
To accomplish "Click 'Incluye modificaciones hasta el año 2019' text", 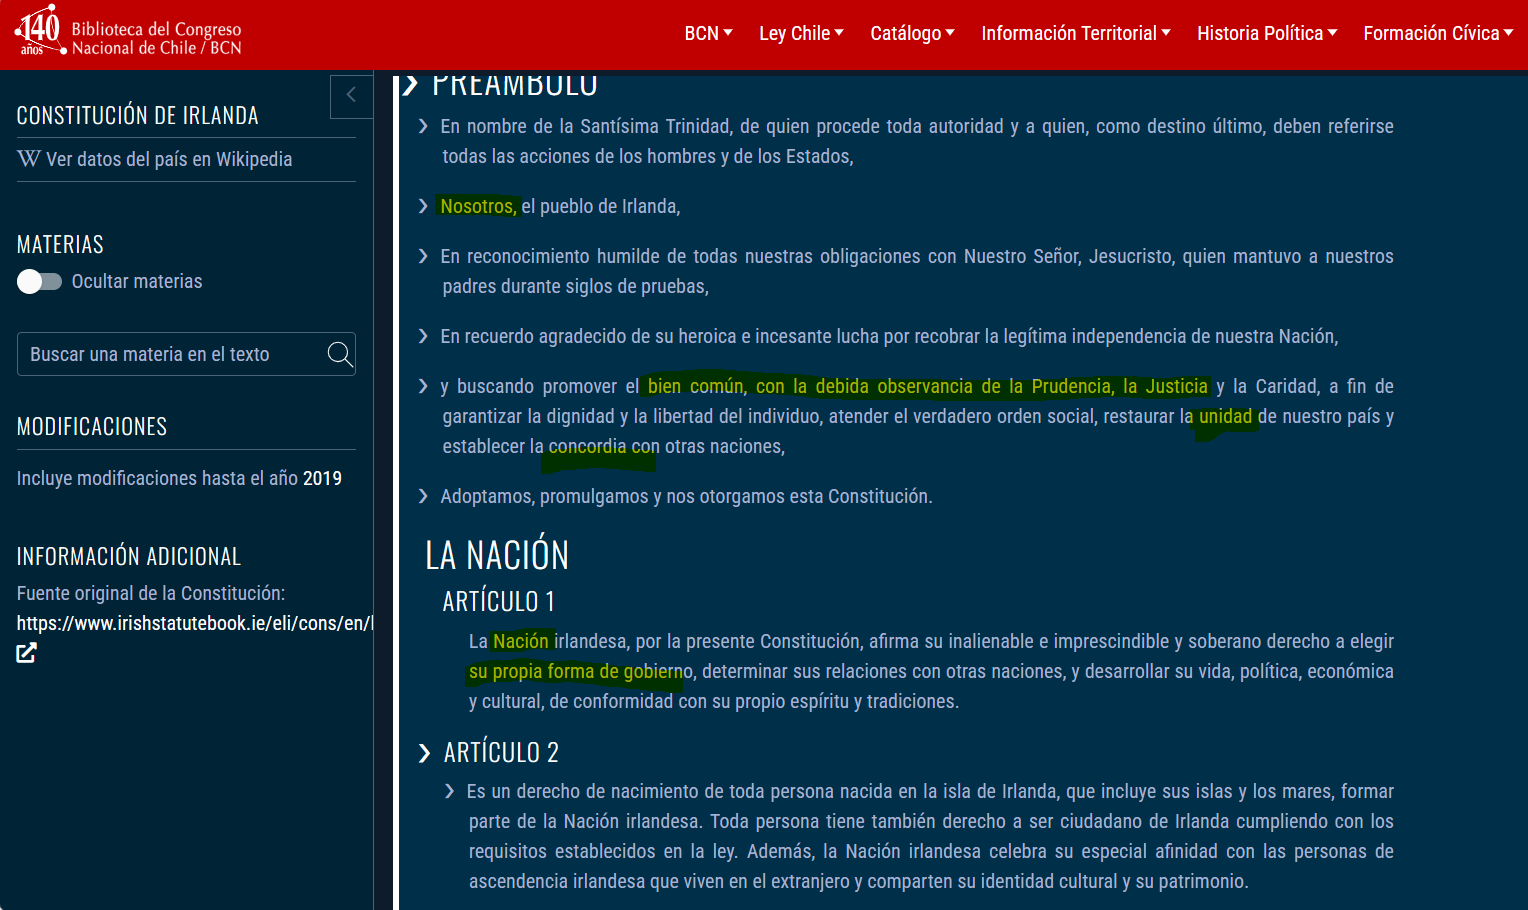I will point(179,478).
